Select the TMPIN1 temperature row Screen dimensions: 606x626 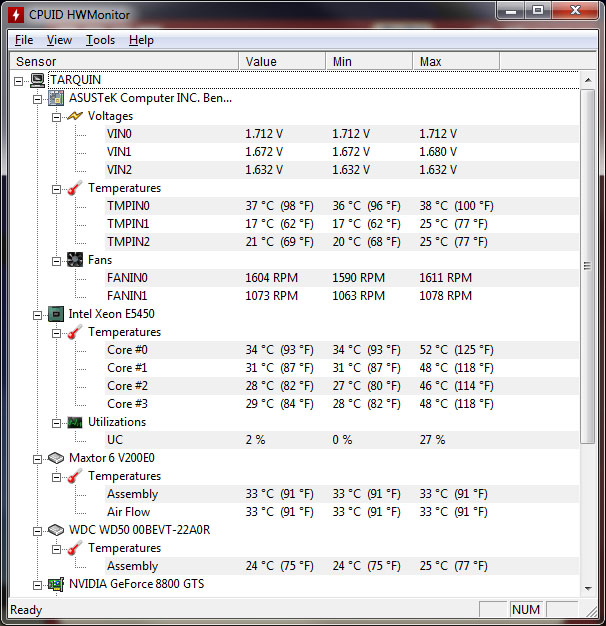click(x=342, y=224)
